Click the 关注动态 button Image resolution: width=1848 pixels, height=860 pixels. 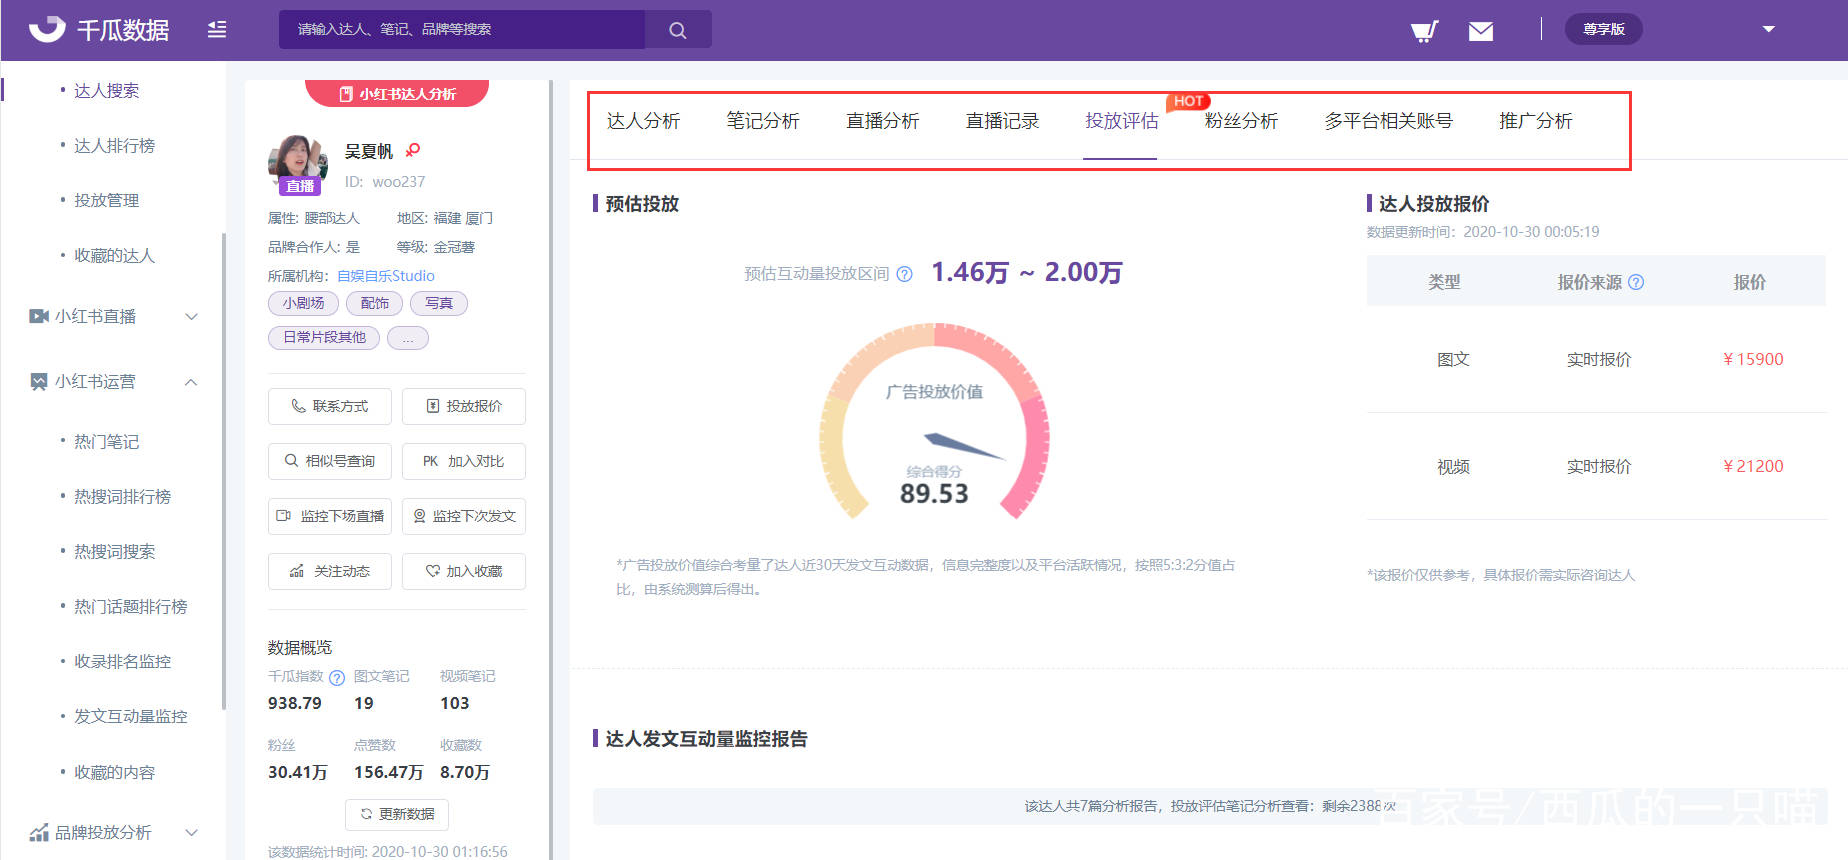click(x=330, y=571)
